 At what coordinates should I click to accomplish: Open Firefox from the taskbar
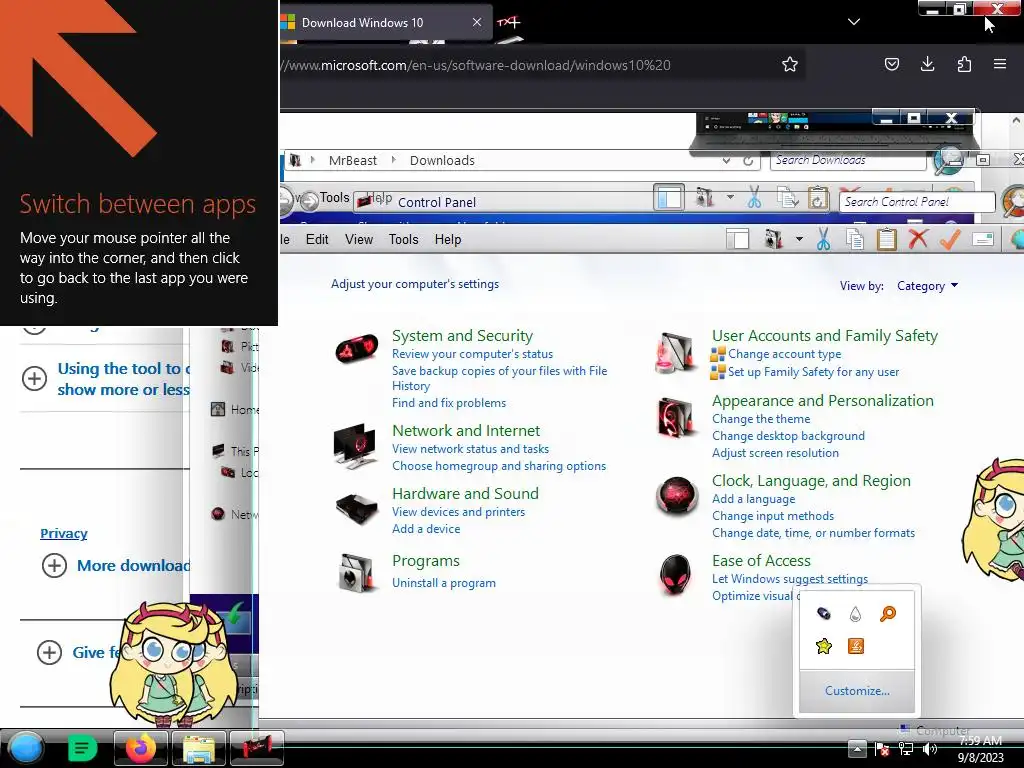pos(140,748)
